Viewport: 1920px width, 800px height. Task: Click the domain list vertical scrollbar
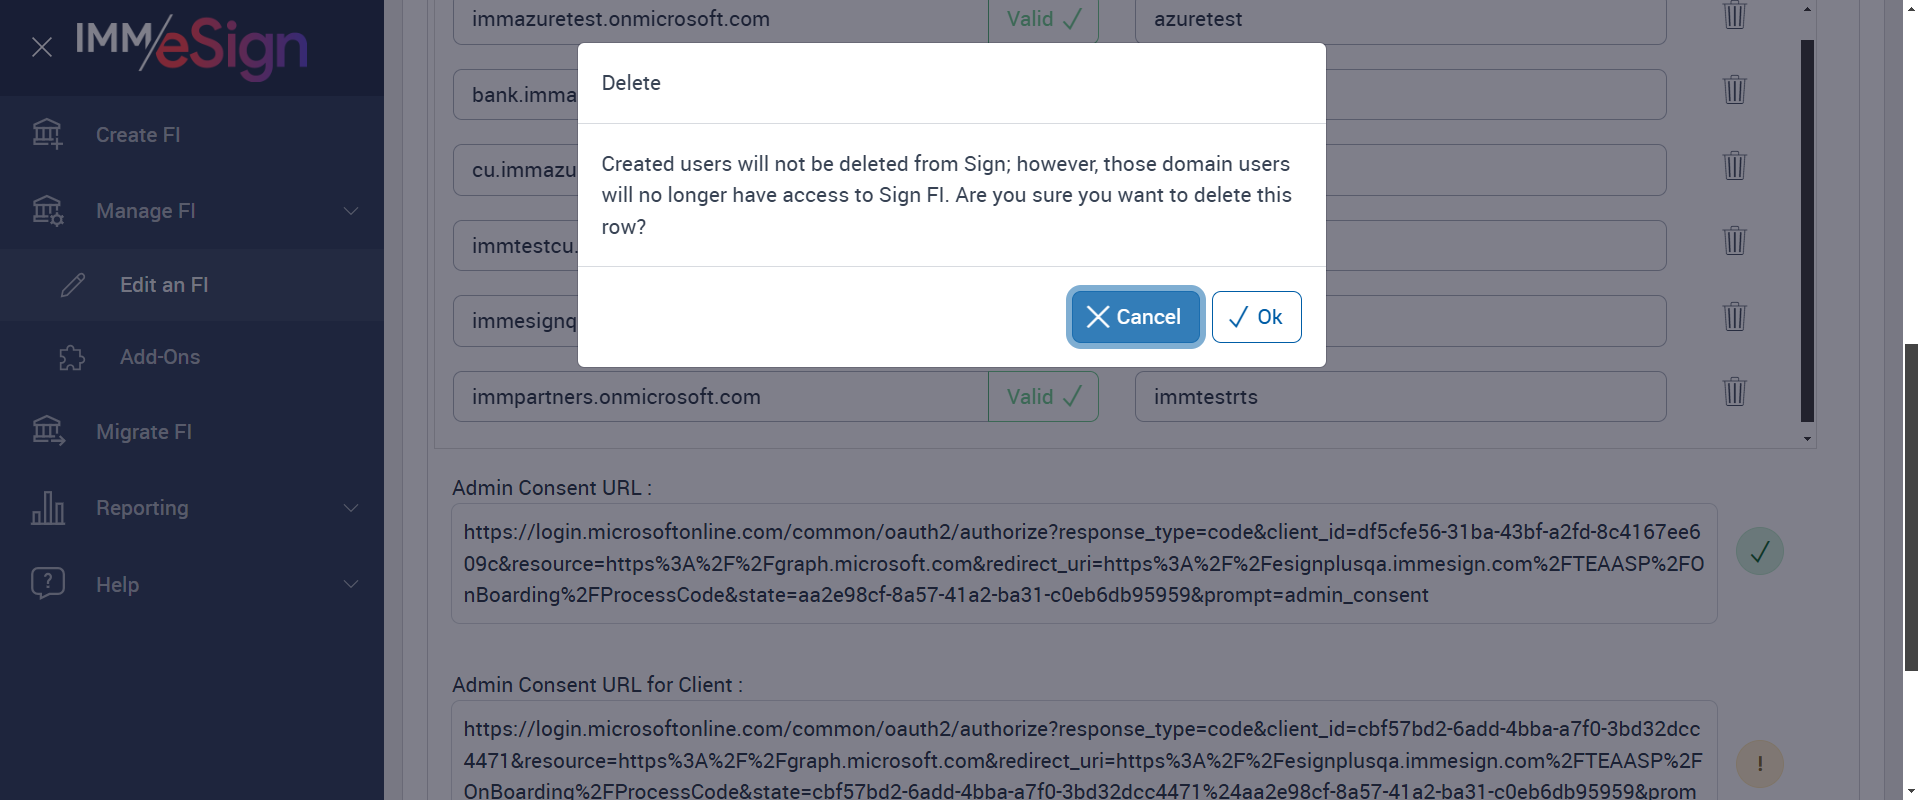tap(1807, 230)
